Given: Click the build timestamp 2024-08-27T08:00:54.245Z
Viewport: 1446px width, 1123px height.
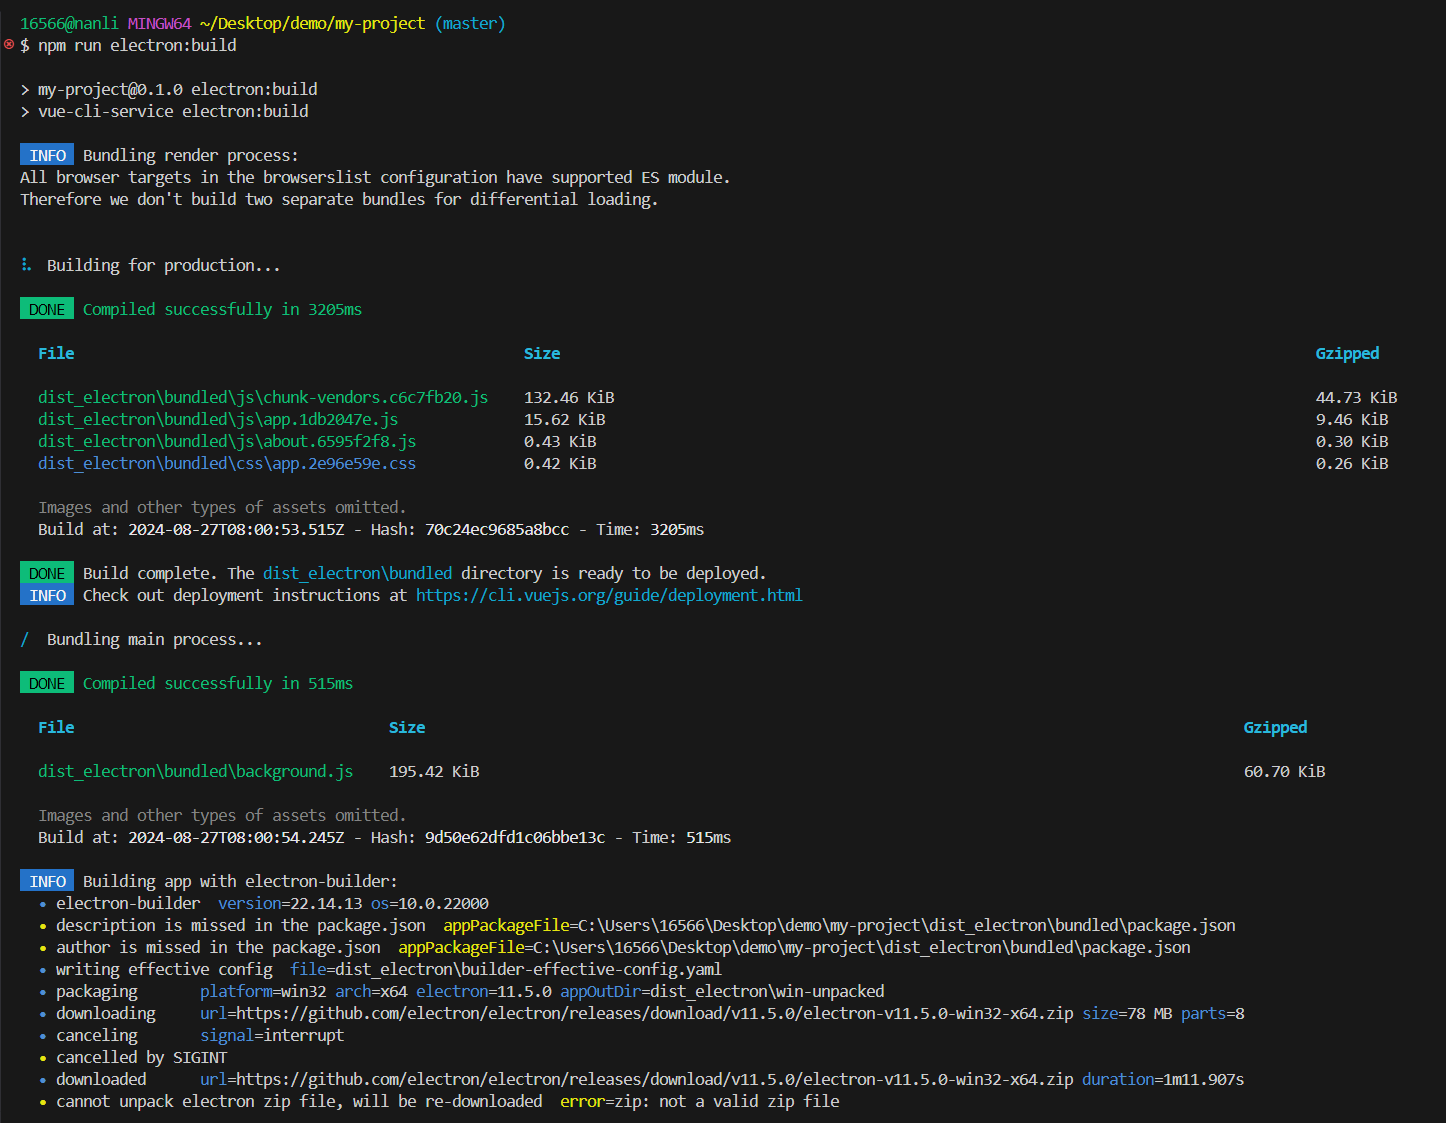Looking at the screenshot, I should 236,837.
